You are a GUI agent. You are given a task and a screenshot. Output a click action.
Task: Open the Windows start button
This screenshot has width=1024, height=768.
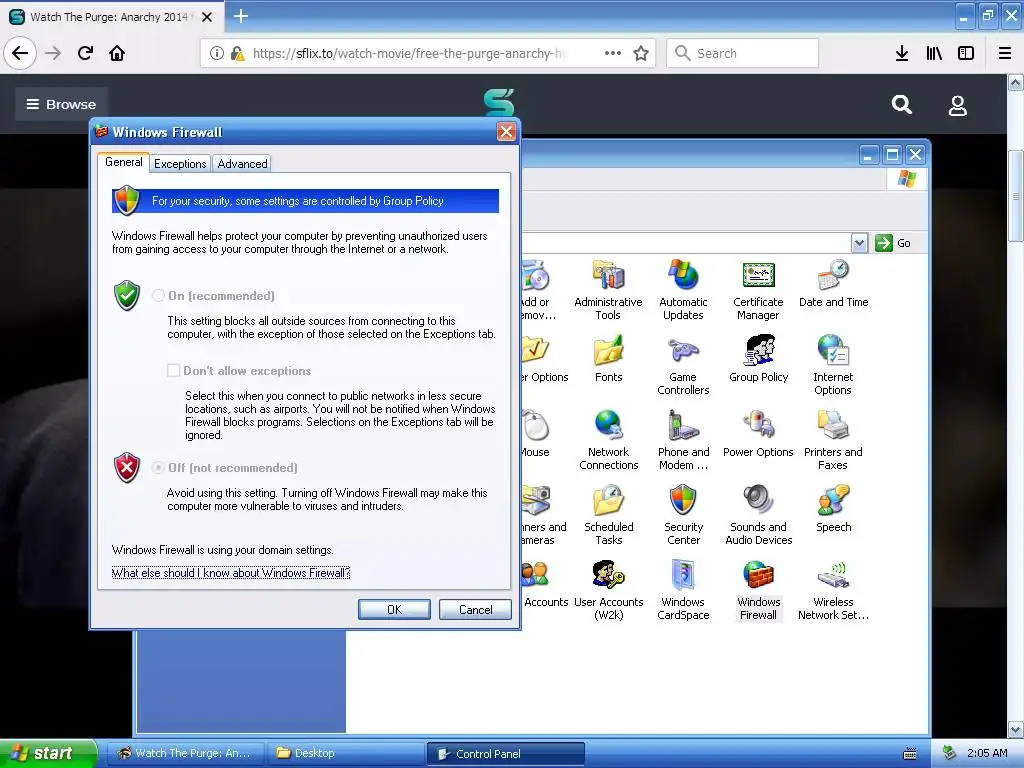48,754
